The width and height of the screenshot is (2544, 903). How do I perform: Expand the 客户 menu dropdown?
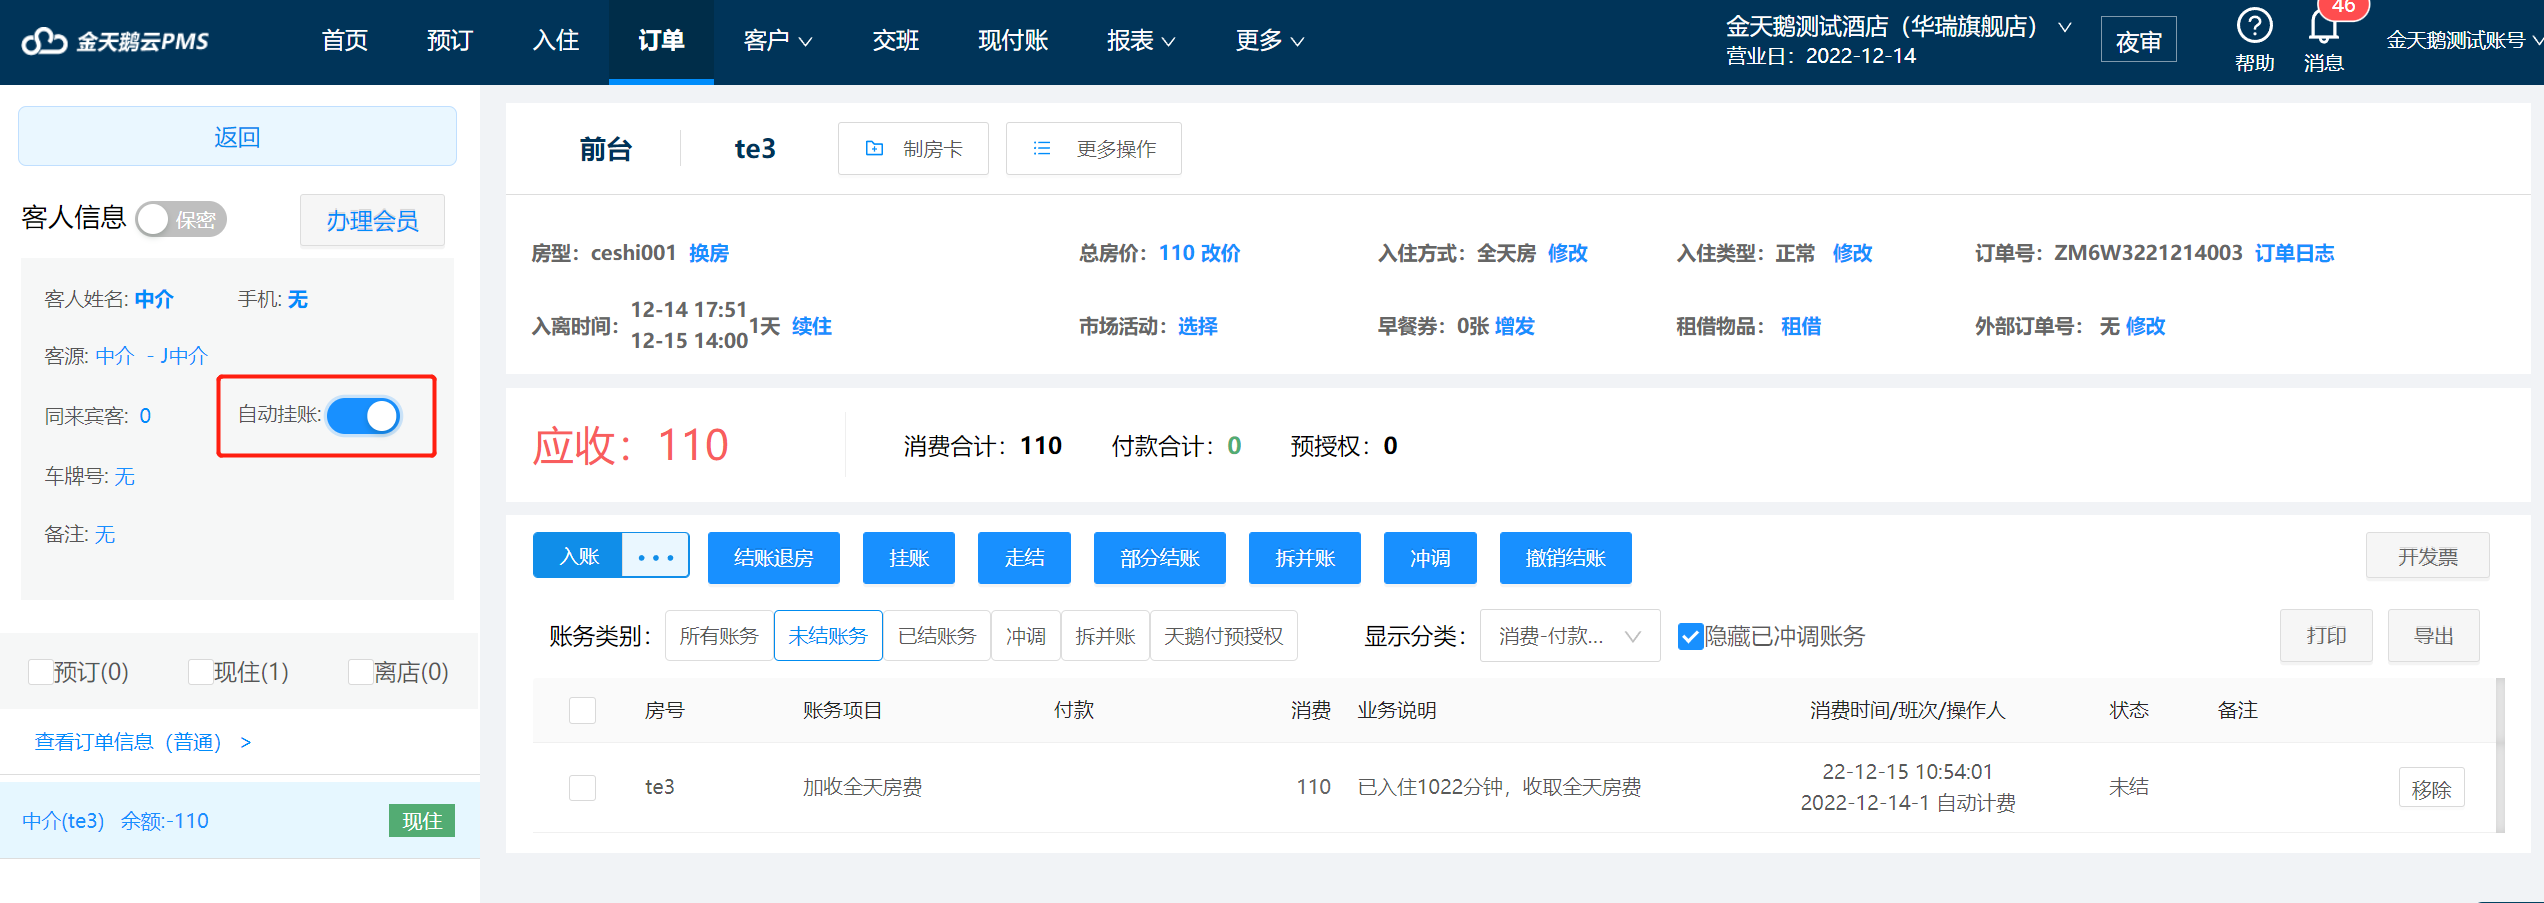[x=778, y=41]
